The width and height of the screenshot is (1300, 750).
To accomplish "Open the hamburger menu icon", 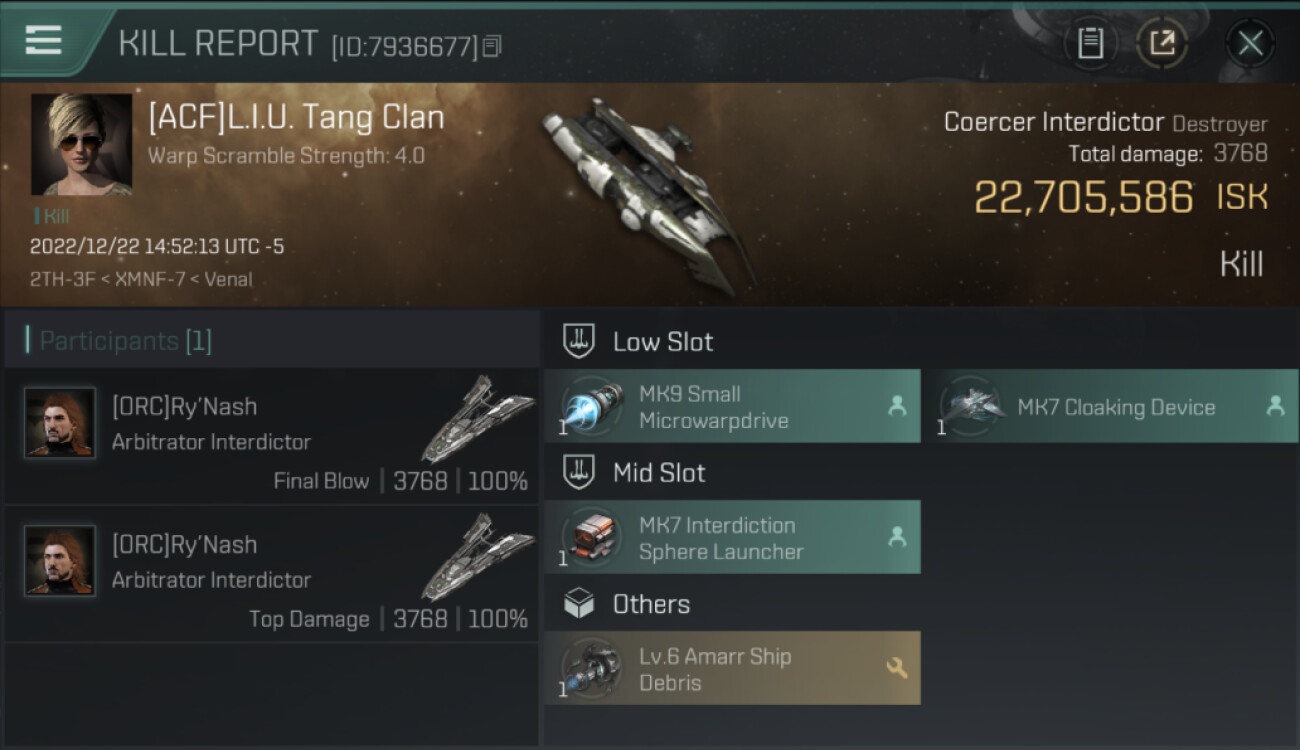I will pos(43,41).
